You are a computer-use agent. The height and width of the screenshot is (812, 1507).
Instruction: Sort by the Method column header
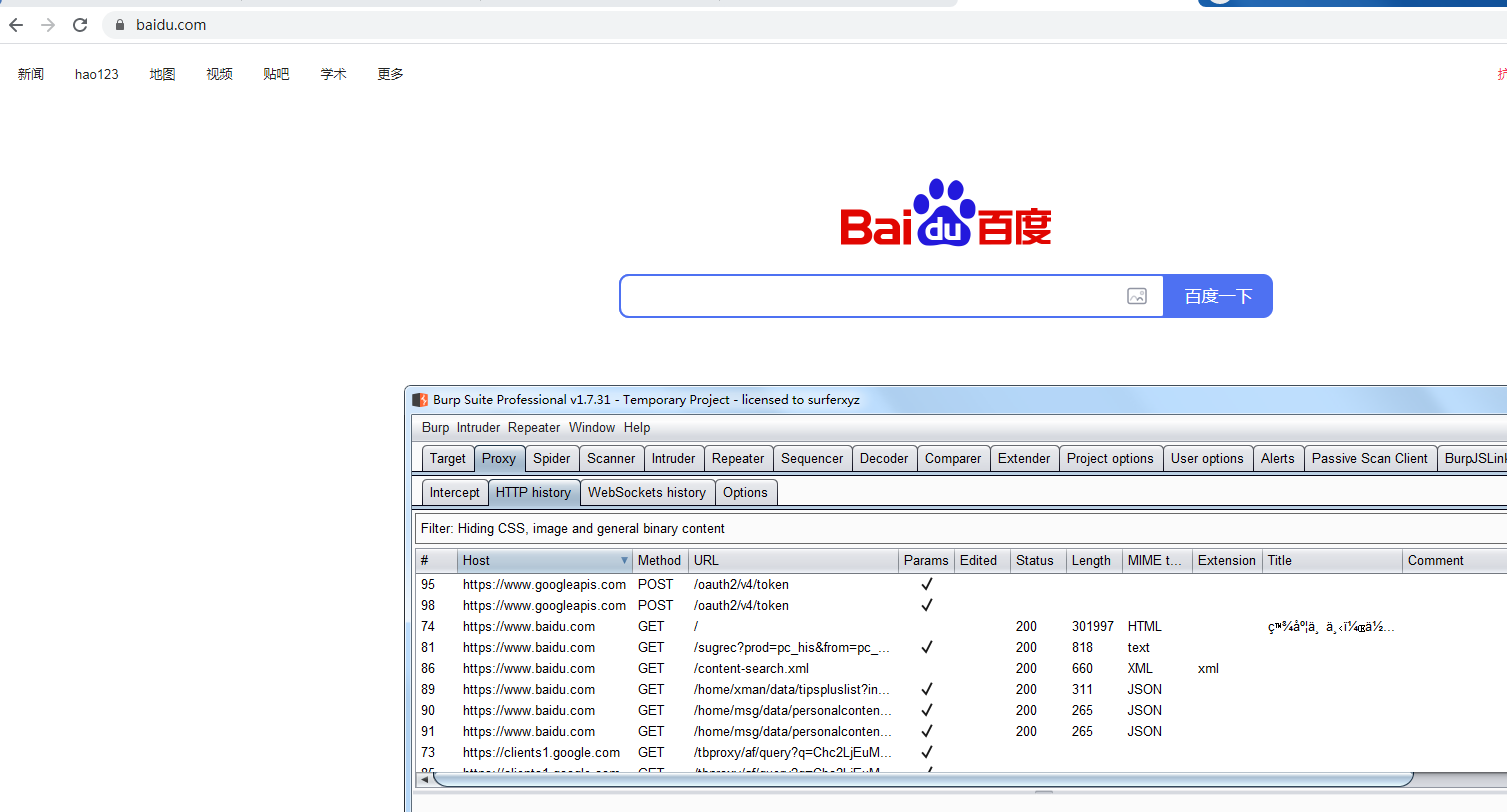[660, 560]
